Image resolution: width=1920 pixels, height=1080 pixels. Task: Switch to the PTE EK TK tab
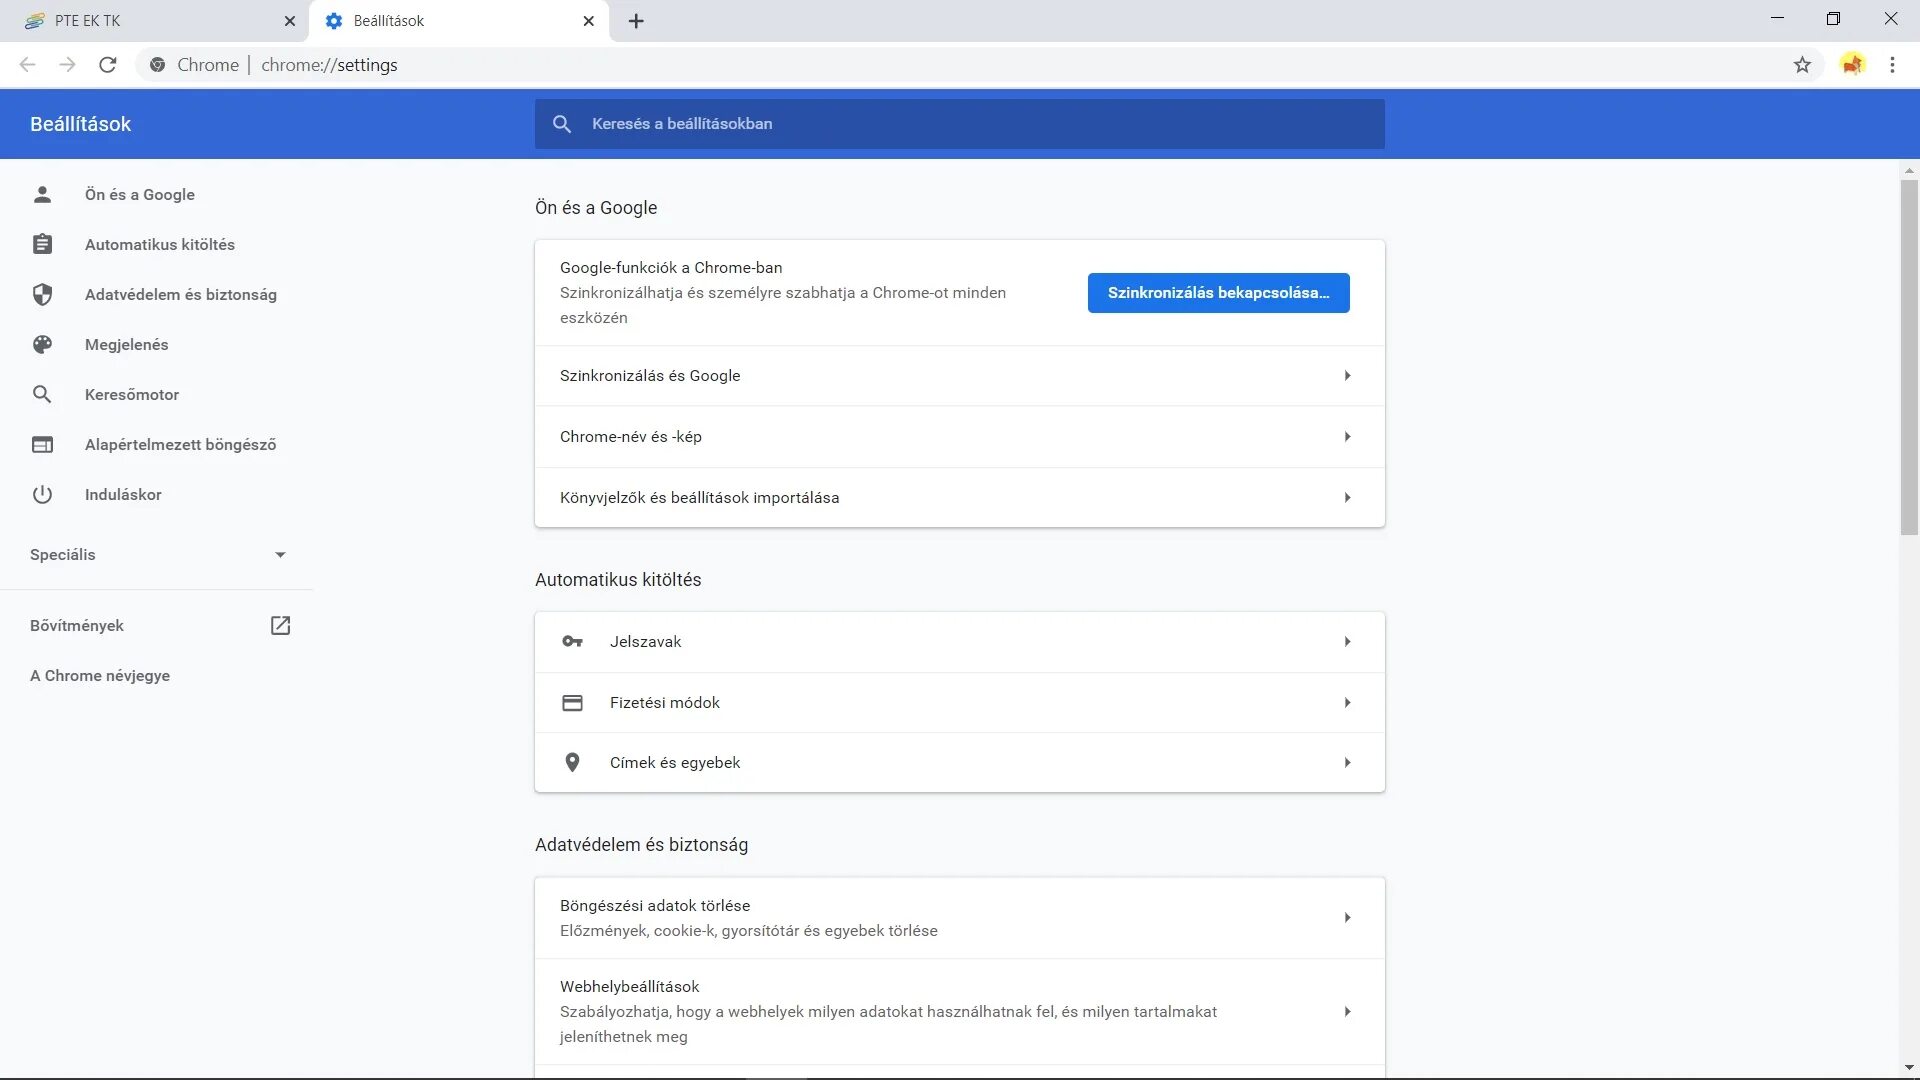pos(155,21)
